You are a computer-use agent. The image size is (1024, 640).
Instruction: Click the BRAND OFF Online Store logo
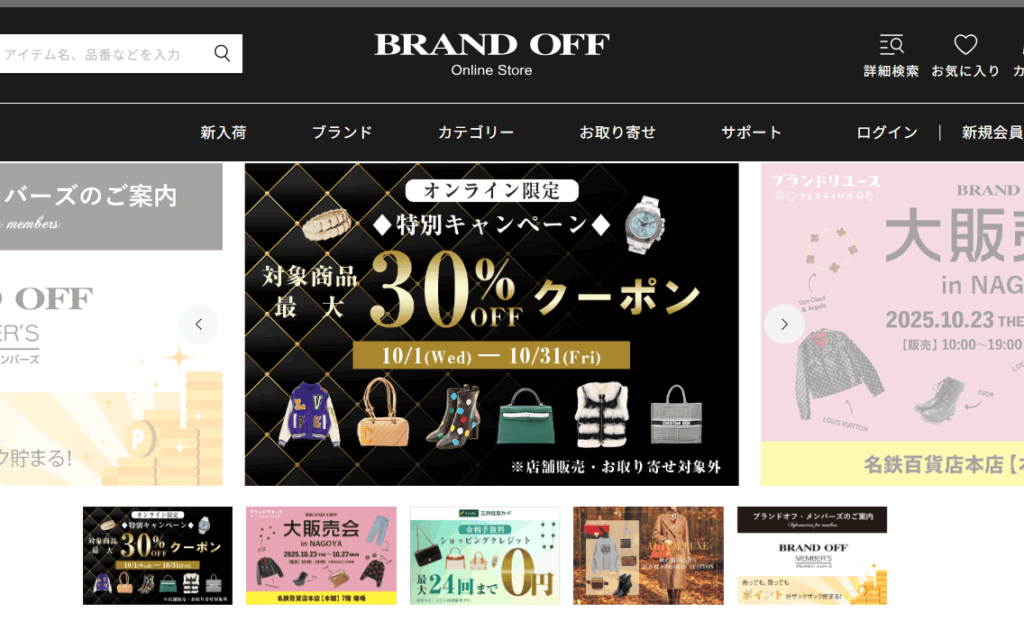(492, 55)
